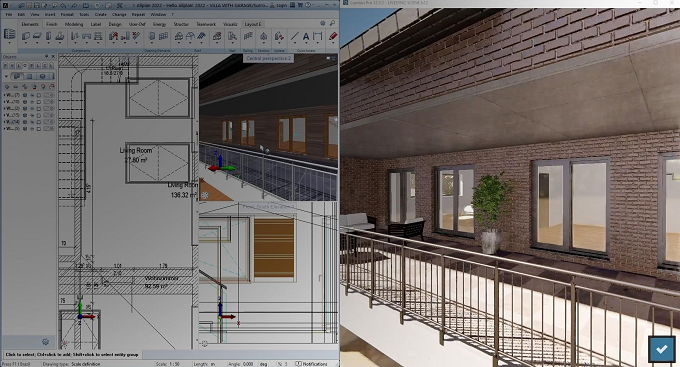Expand dropdown under the Actionbar role icon
This screenshot has height=367, width=680.
coord(9,43)
